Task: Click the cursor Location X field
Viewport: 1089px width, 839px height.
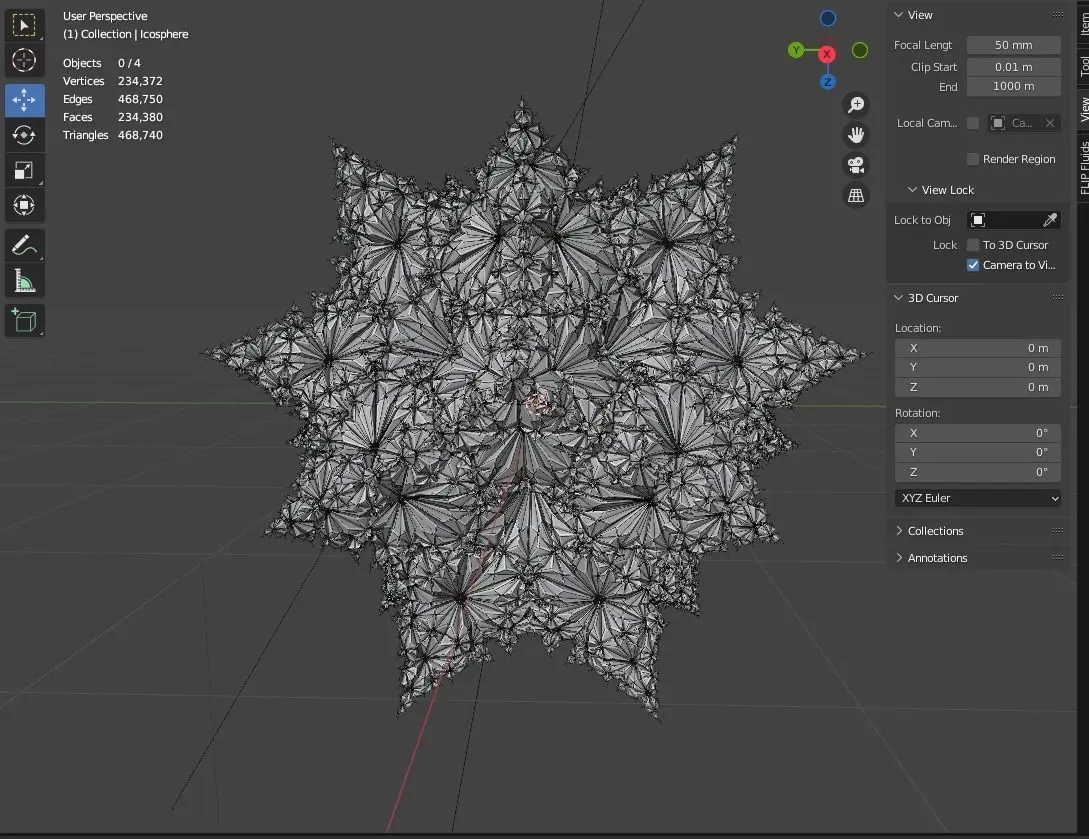Action: [977, 348]
